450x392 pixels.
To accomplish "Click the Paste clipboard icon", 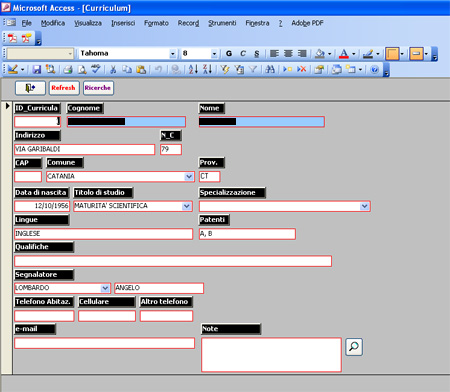I will click(x=141, y=69).
